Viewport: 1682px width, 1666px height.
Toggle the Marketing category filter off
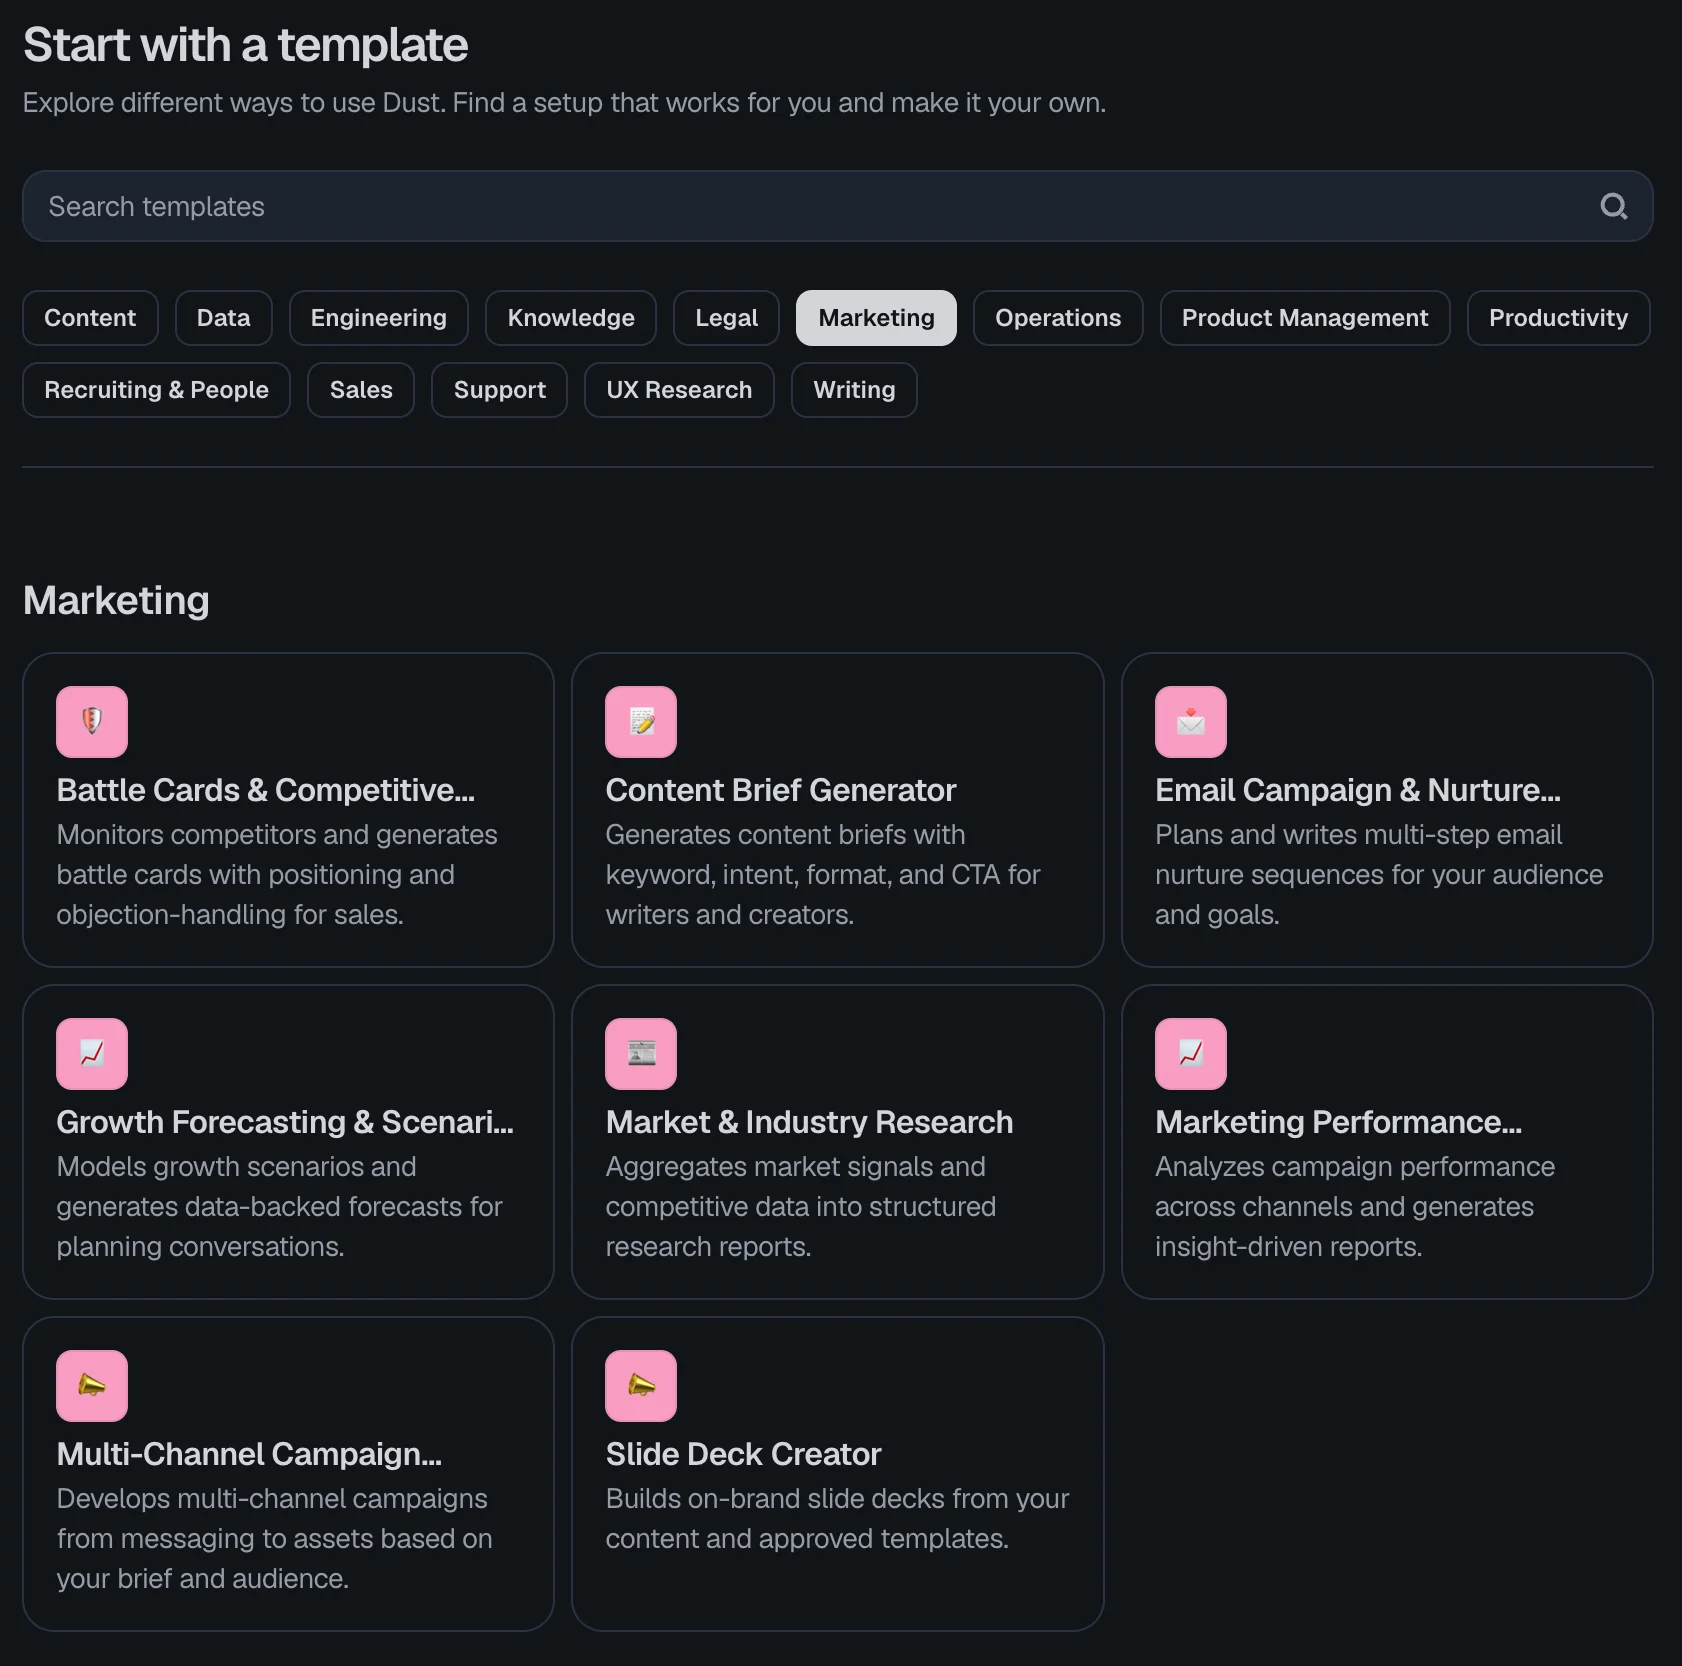tap(875, 318)
